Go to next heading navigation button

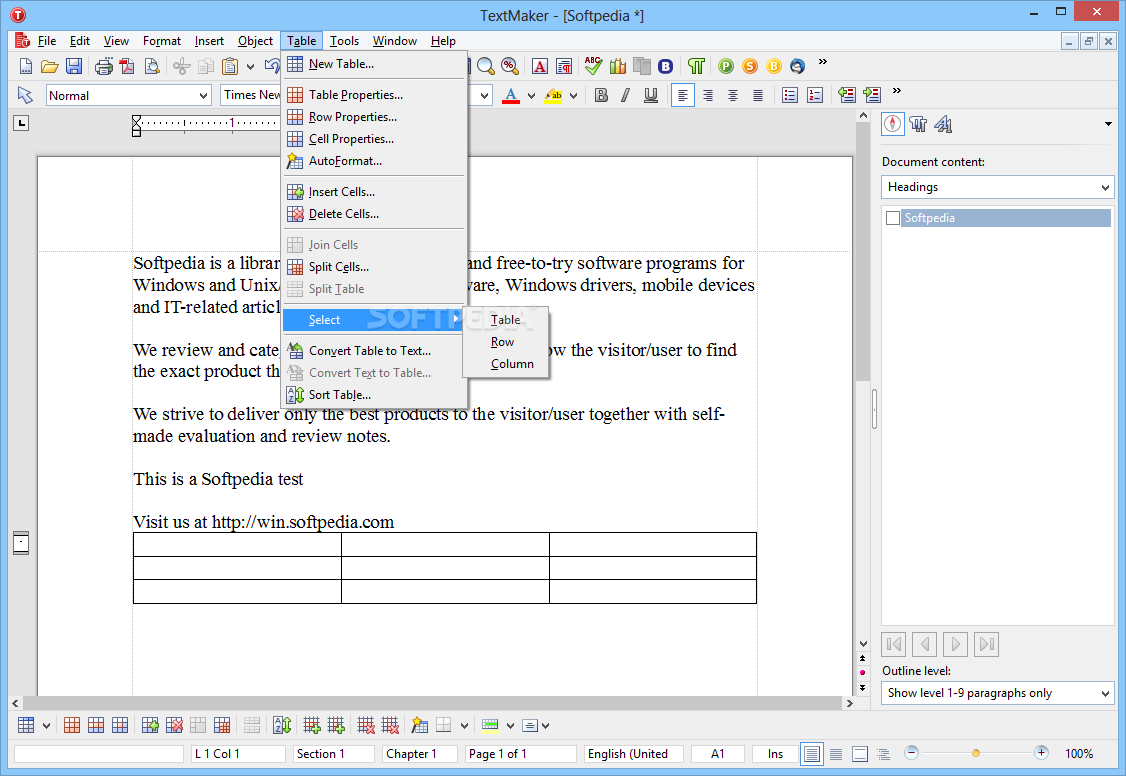956,644
